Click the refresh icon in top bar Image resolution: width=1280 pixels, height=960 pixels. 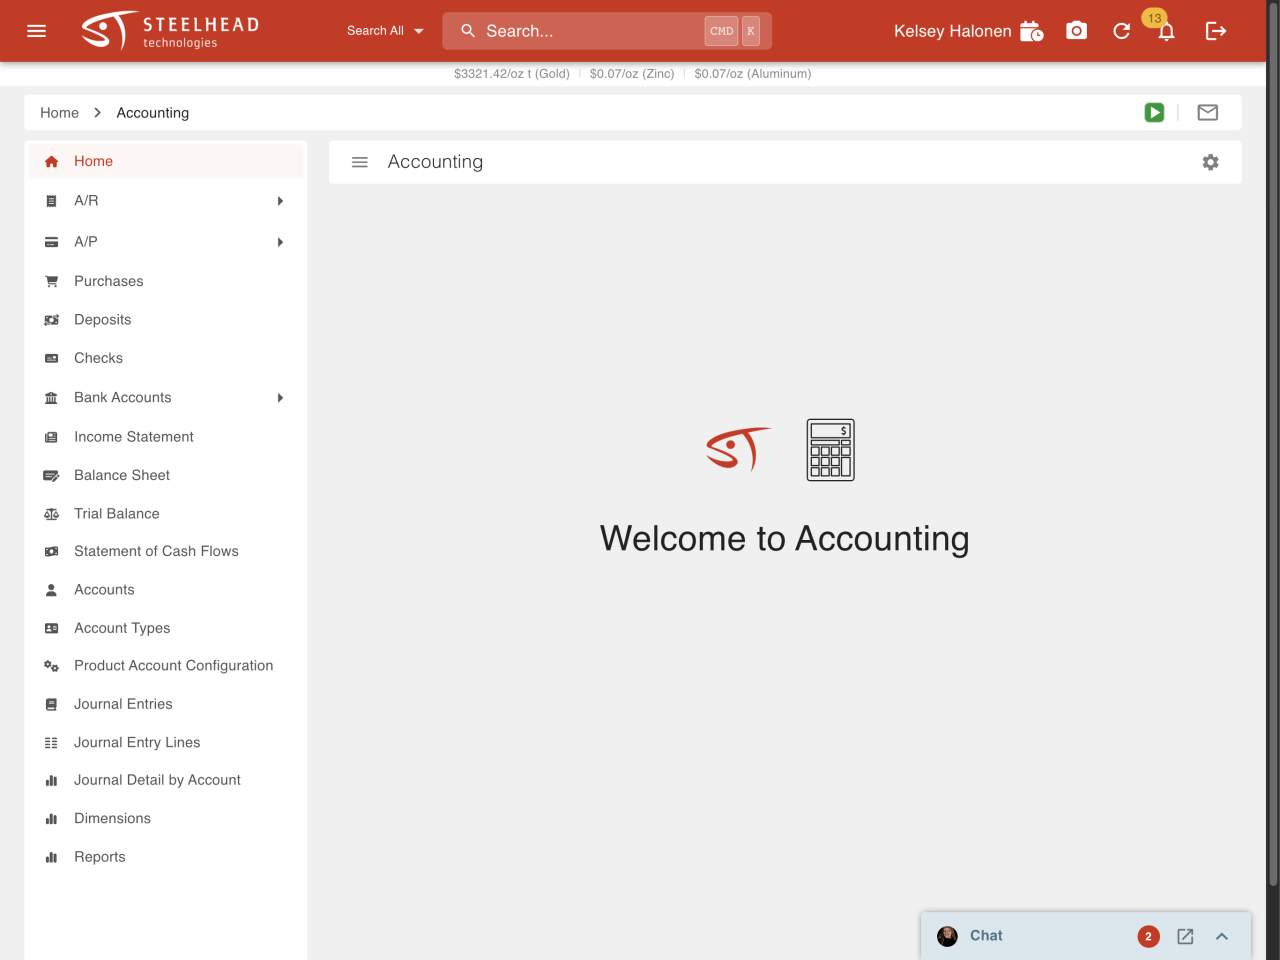pyautogui.click(x=1121, y=31)
